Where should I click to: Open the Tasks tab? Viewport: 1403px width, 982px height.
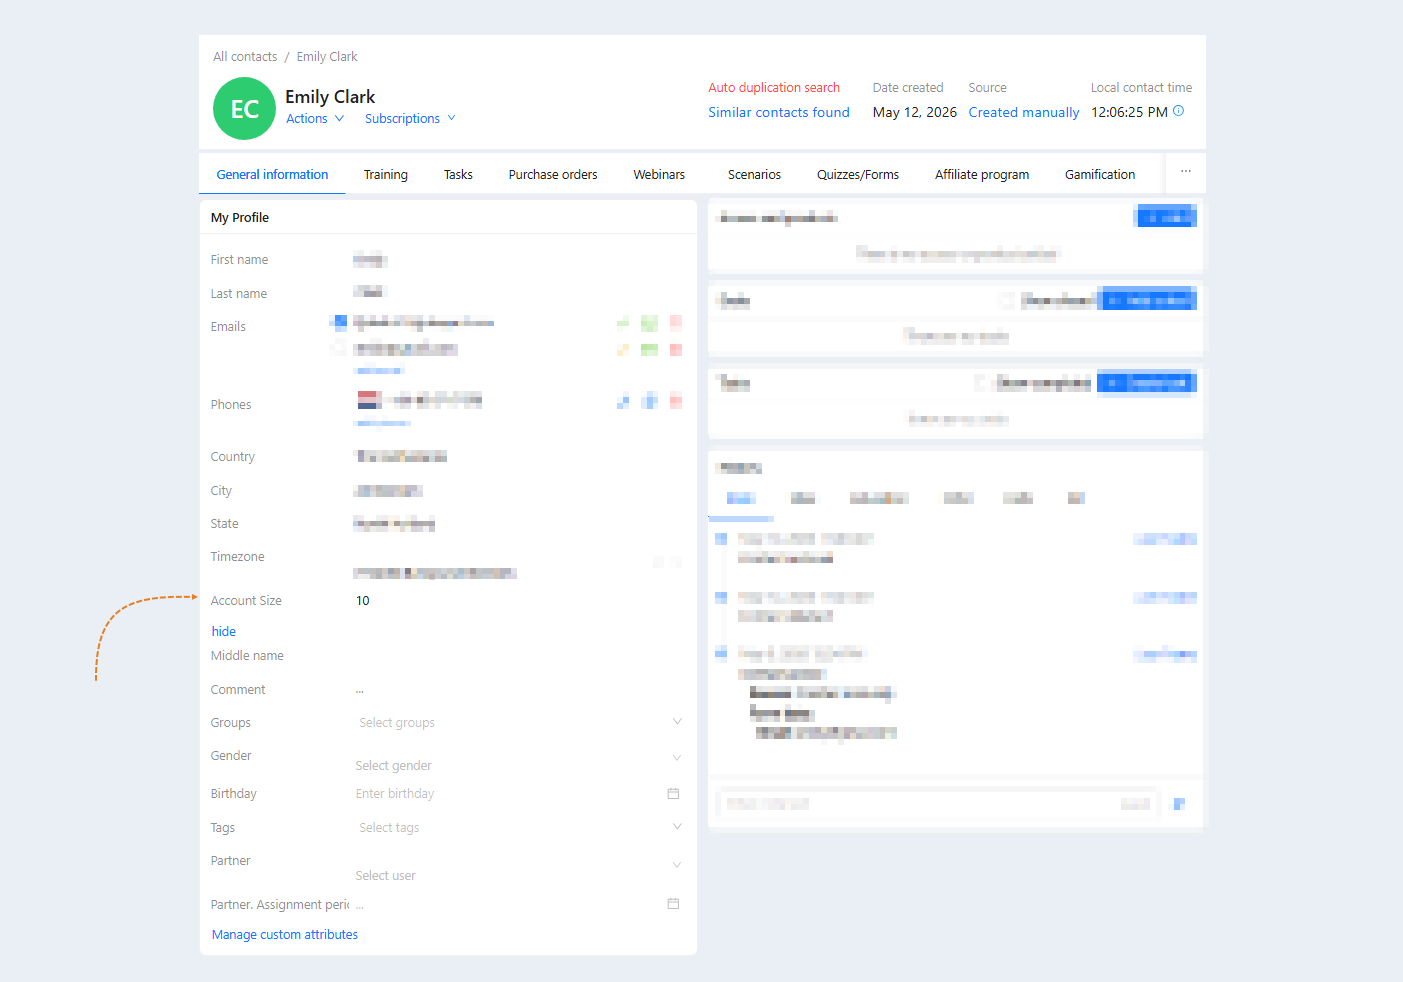click(458, 174)
